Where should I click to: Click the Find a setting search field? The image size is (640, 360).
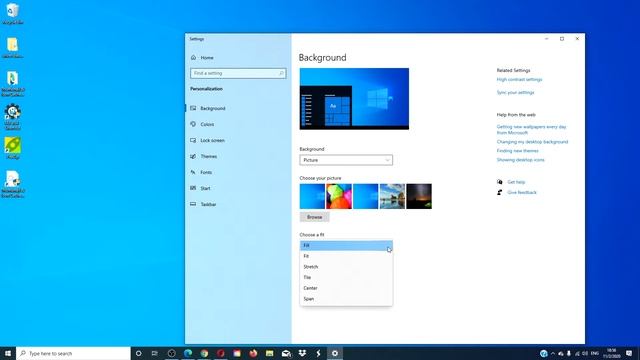238,73
